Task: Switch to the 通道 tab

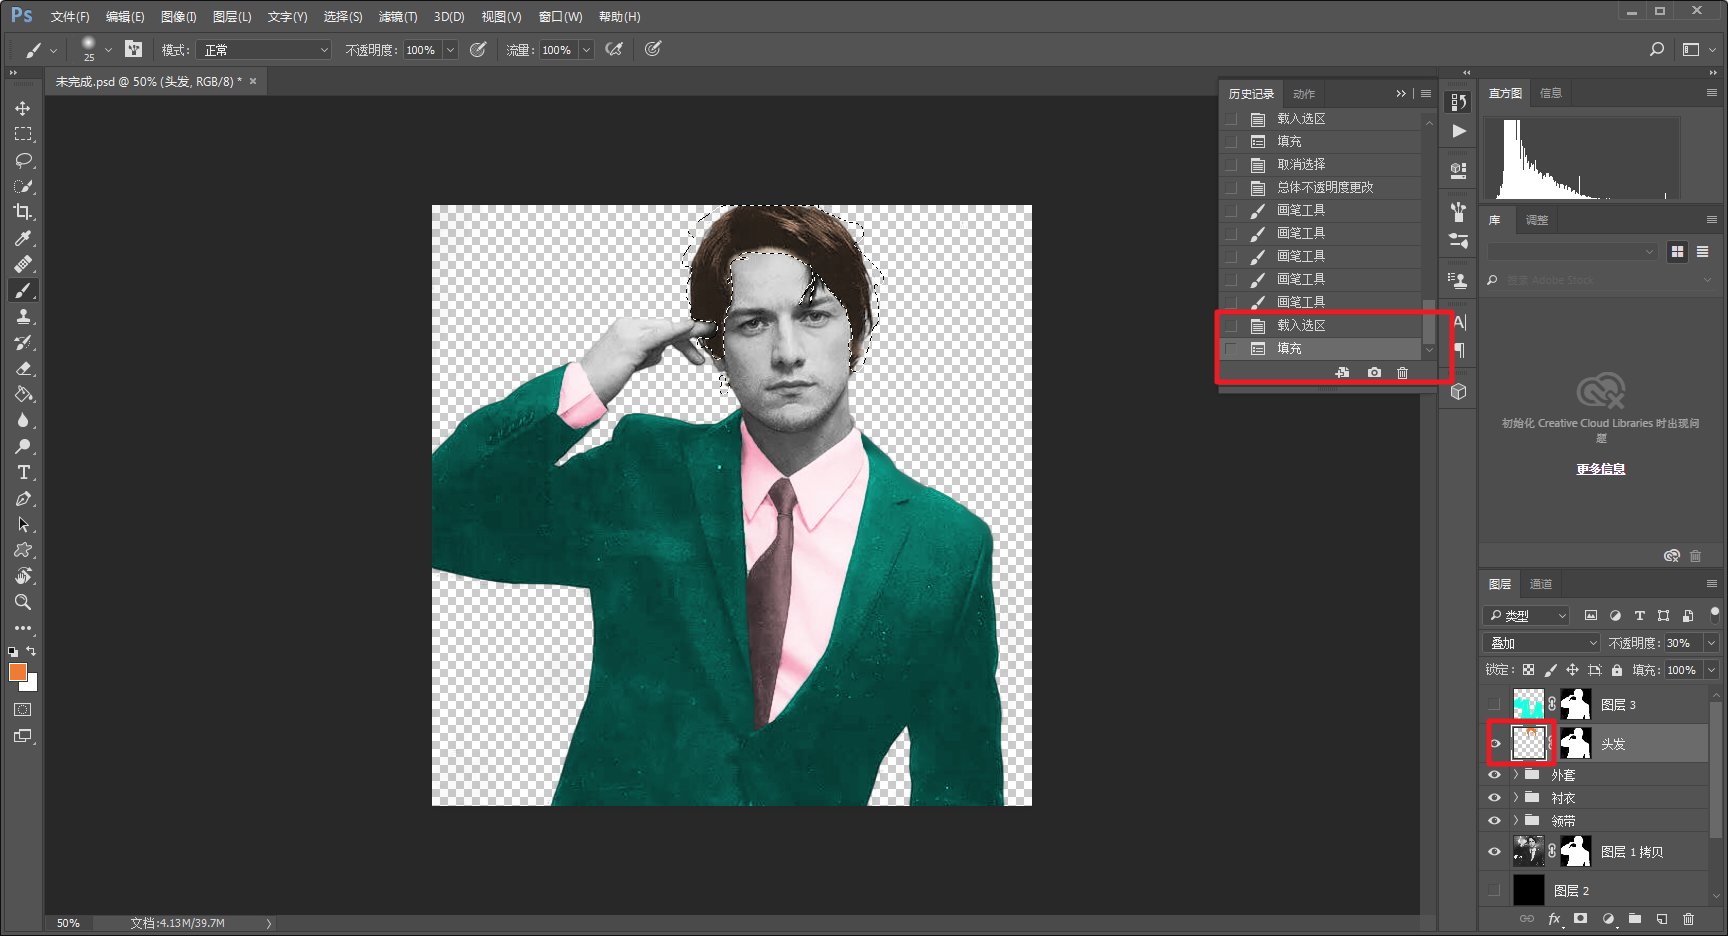Action: coord(1541,584)
